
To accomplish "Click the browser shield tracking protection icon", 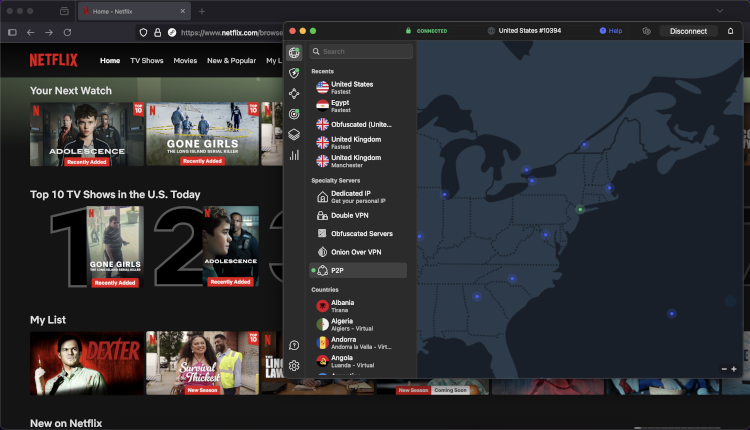I will point(143,33).
